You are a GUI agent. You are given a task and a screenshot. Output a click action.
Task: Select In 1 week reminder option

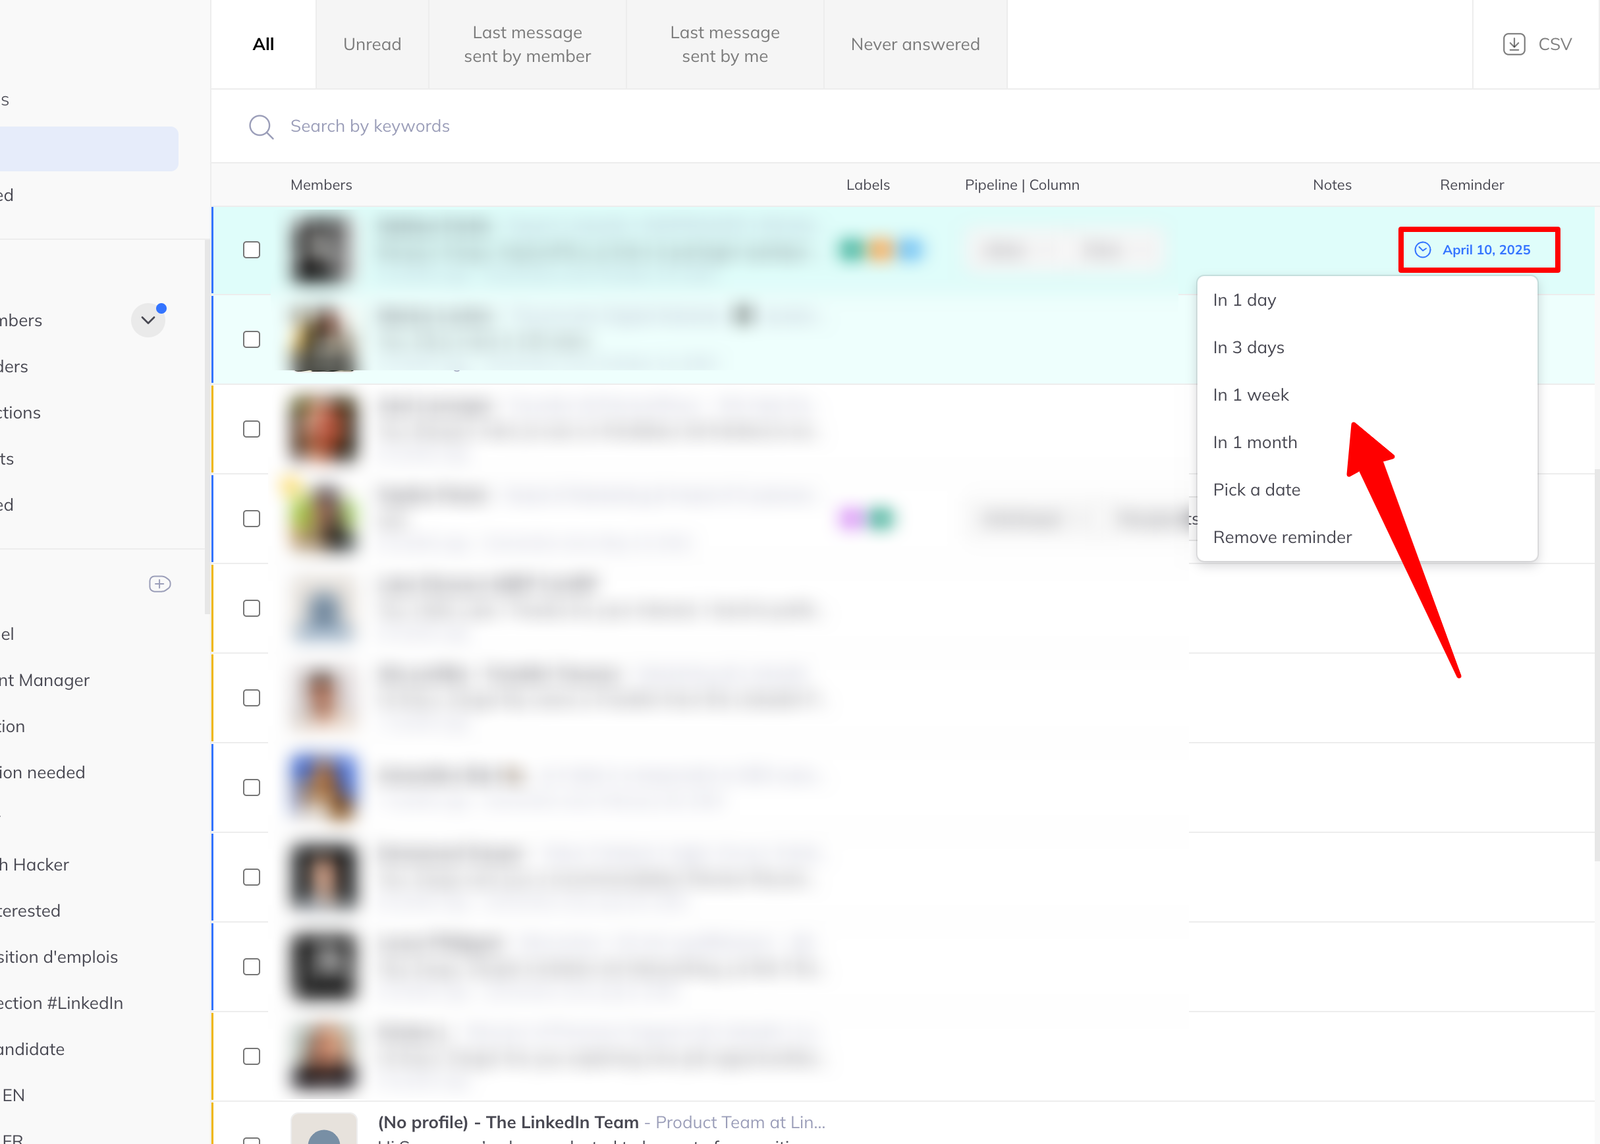[x=1366, y=395]
